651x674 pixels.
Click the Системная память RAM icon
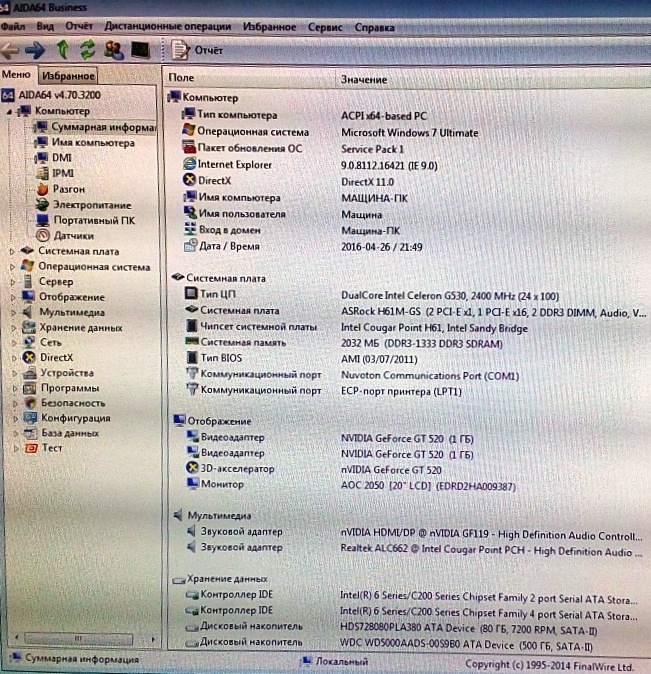tap(192, 341)
